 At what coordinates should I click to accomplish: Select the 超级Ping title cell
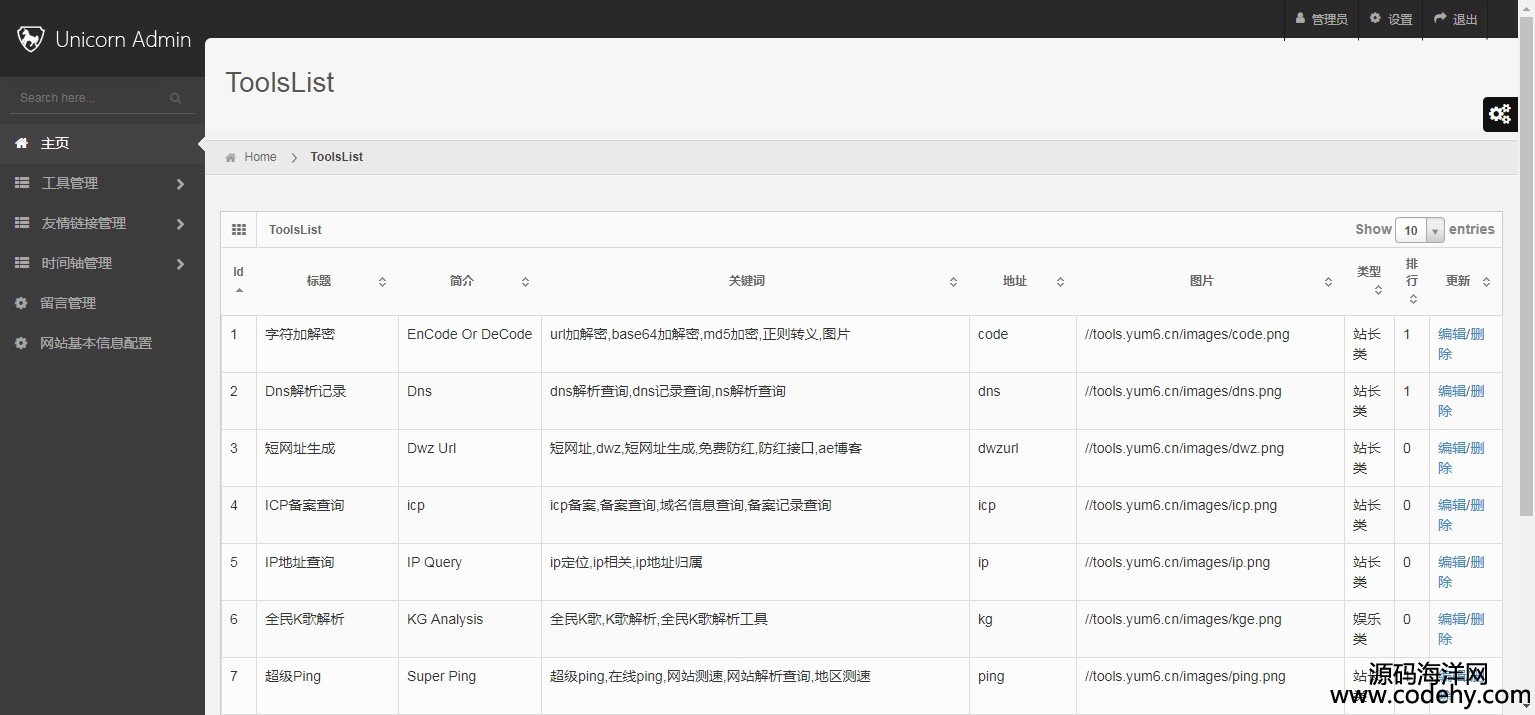[327, 686]
